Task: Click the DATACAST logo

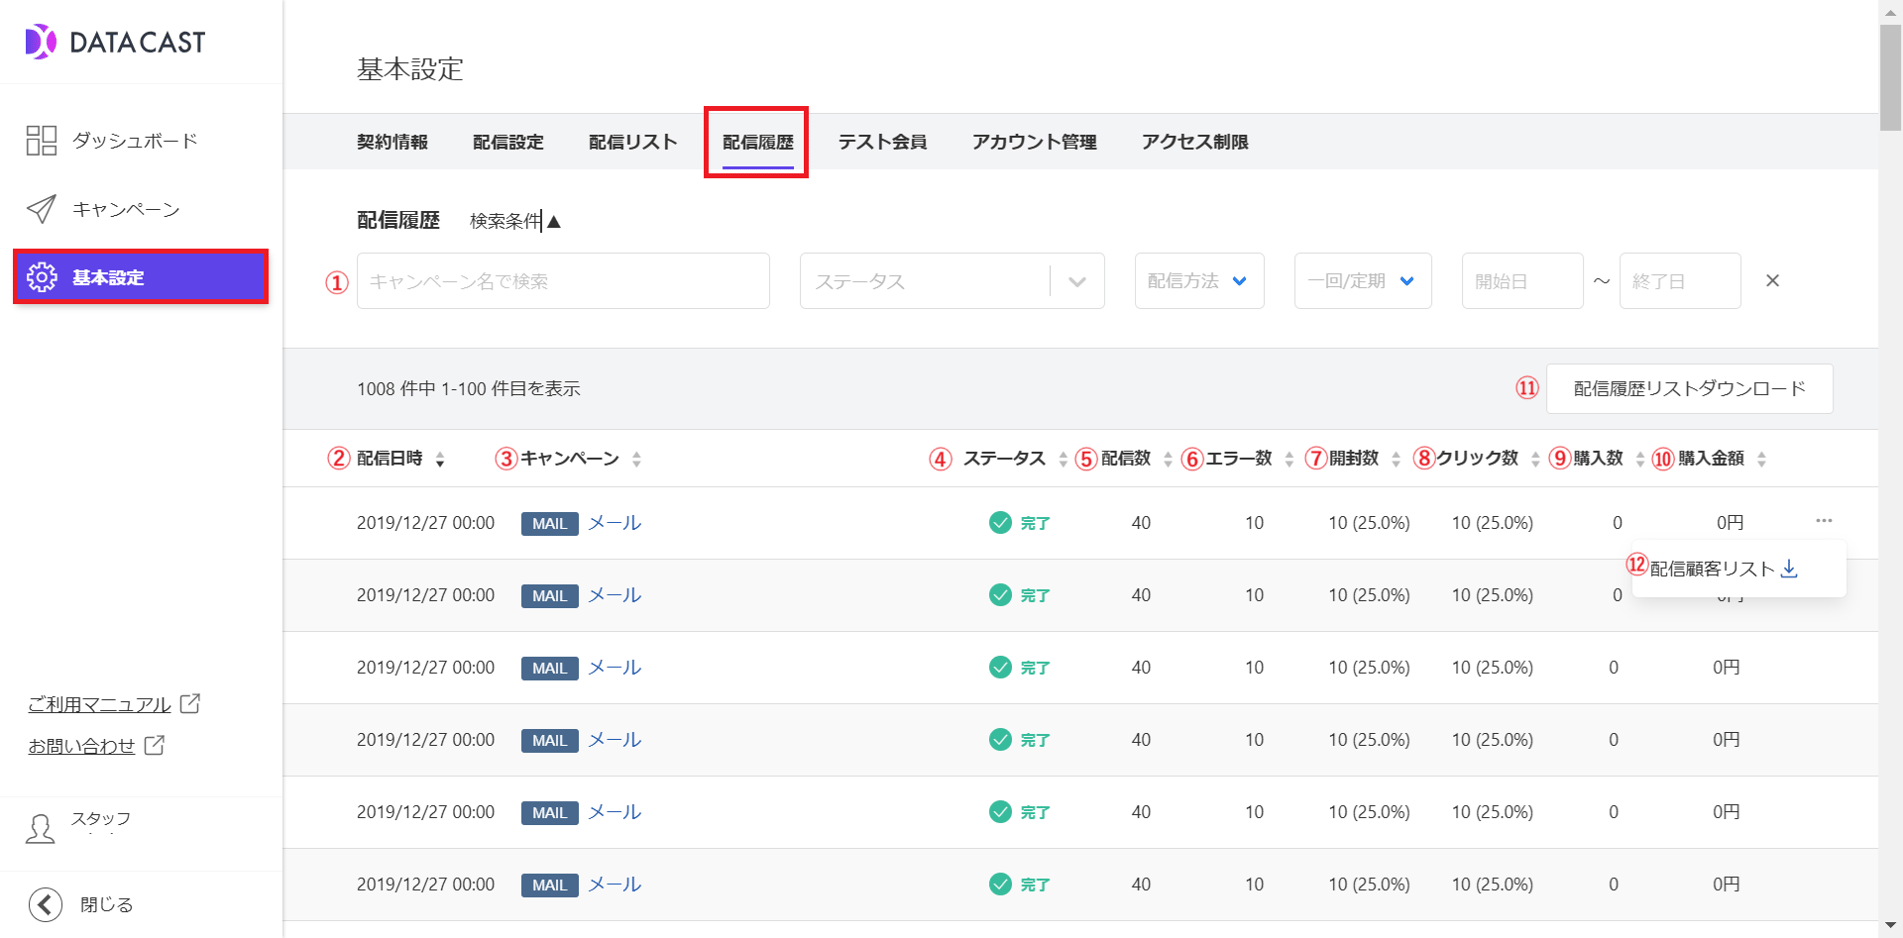Action: [x=115, y=42]
